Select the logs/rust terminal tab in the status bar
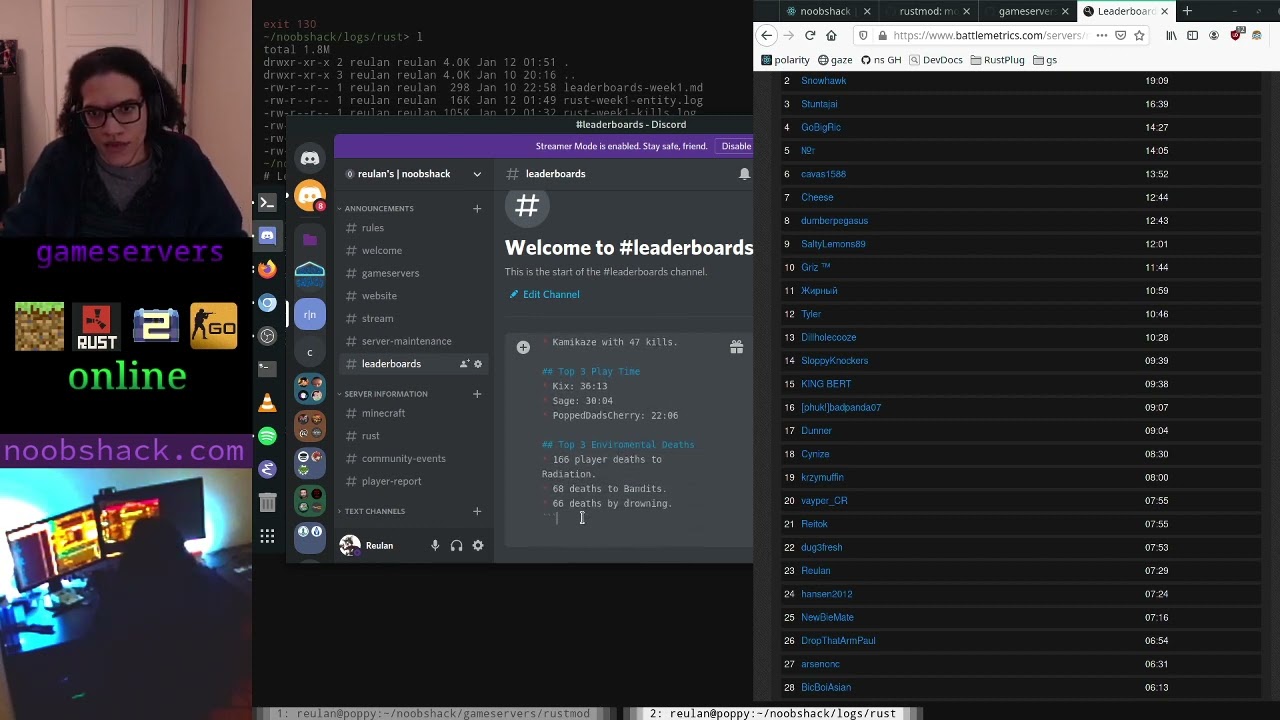1280x720 pixels. pos(773,713)
